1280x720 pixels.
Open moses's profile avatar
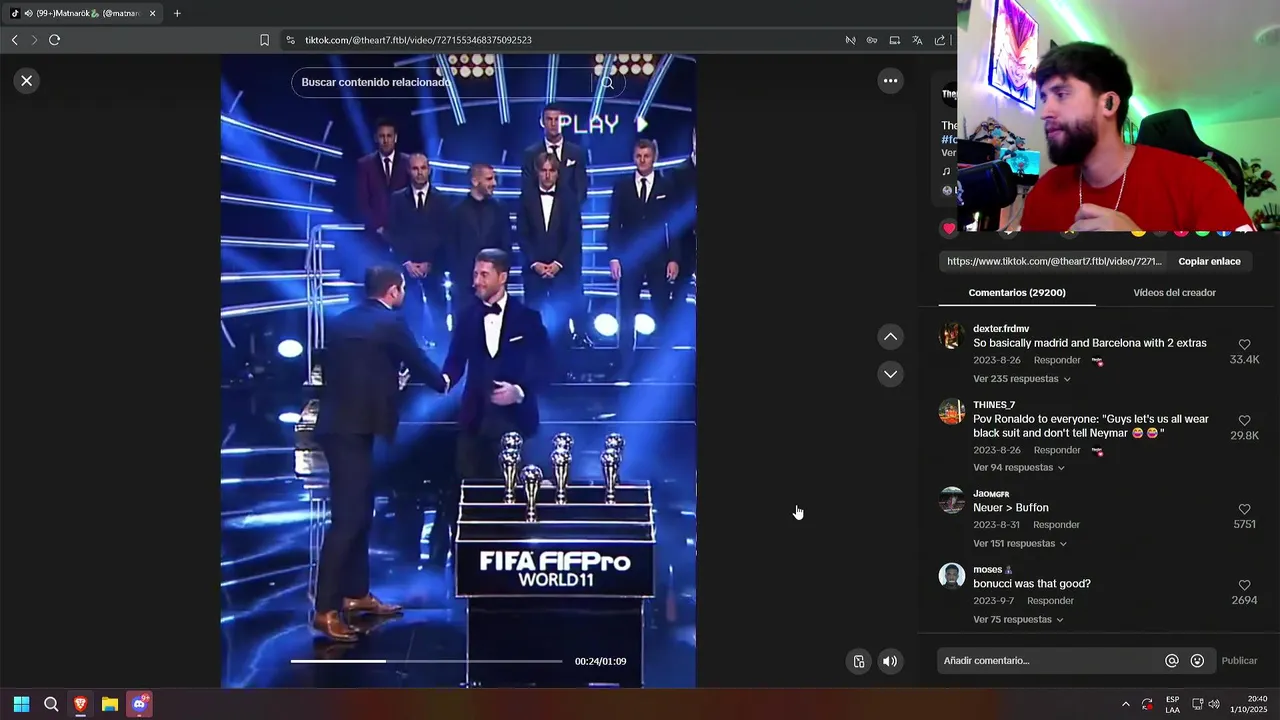click(952, 576)
